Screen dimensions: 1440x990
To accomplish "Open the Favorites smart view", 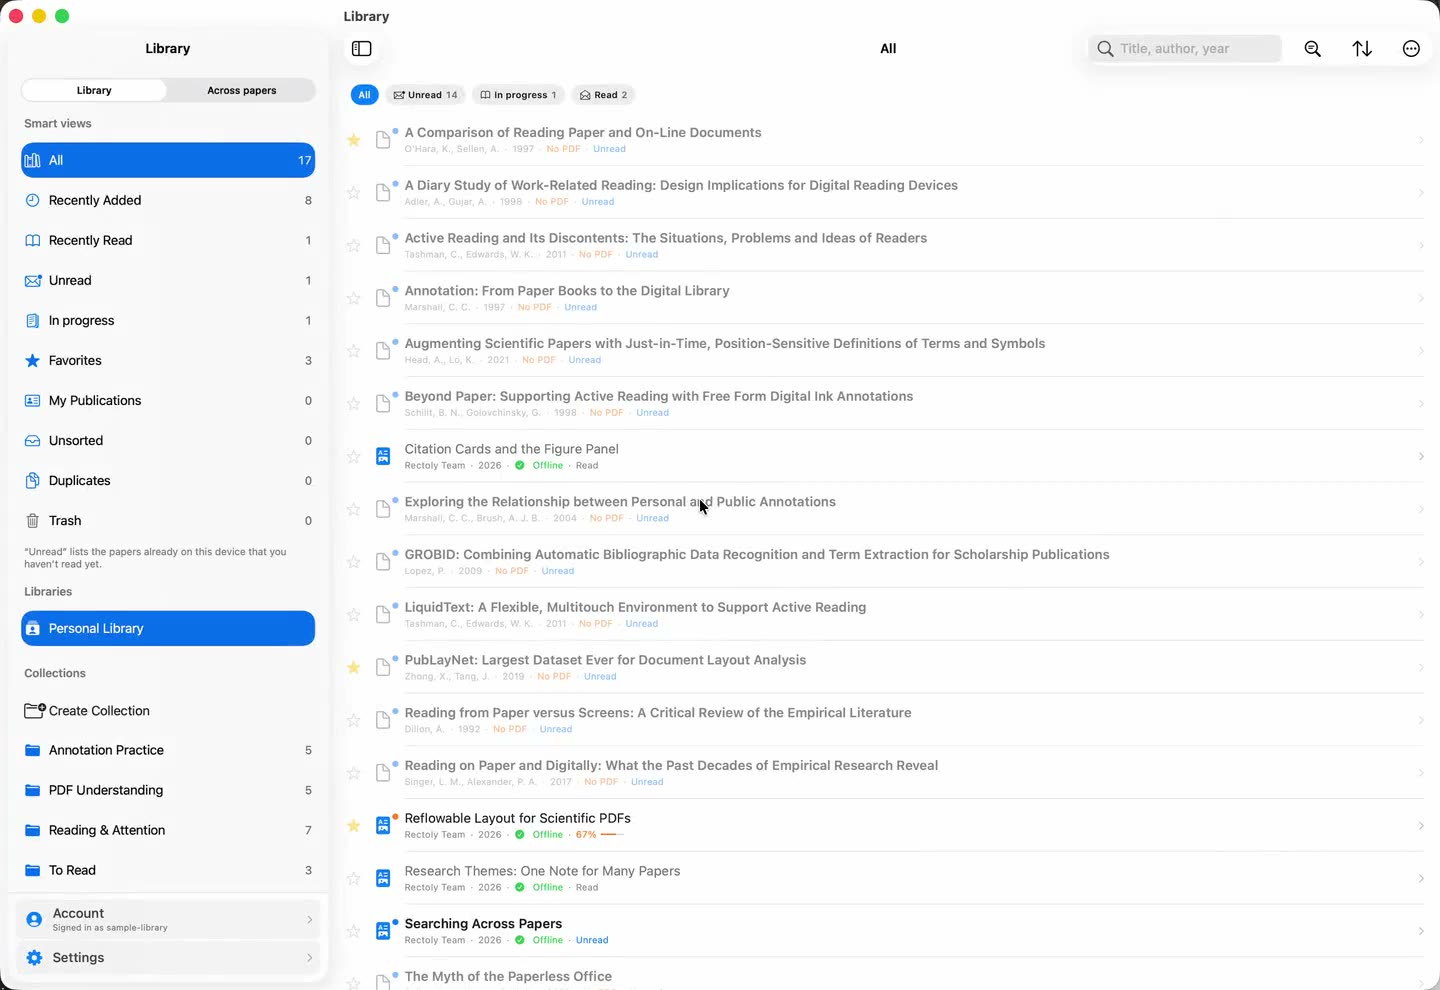I will click(168, 360).
